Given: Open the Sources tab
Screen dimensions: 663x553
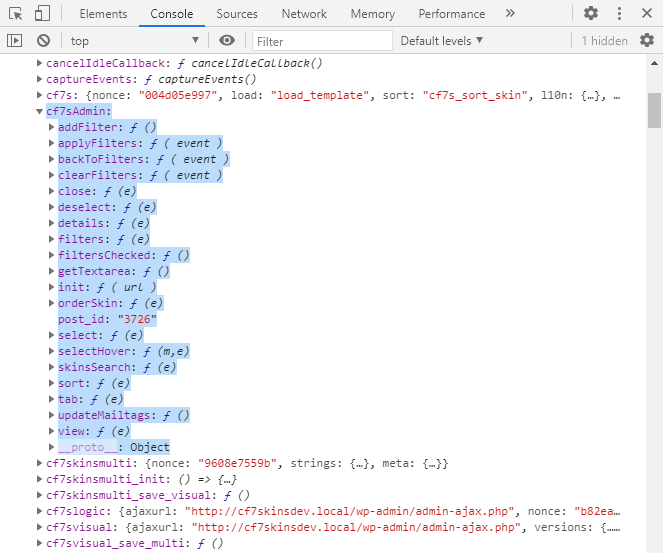Looking at the screenshot, I should click(x=237, y=14).
